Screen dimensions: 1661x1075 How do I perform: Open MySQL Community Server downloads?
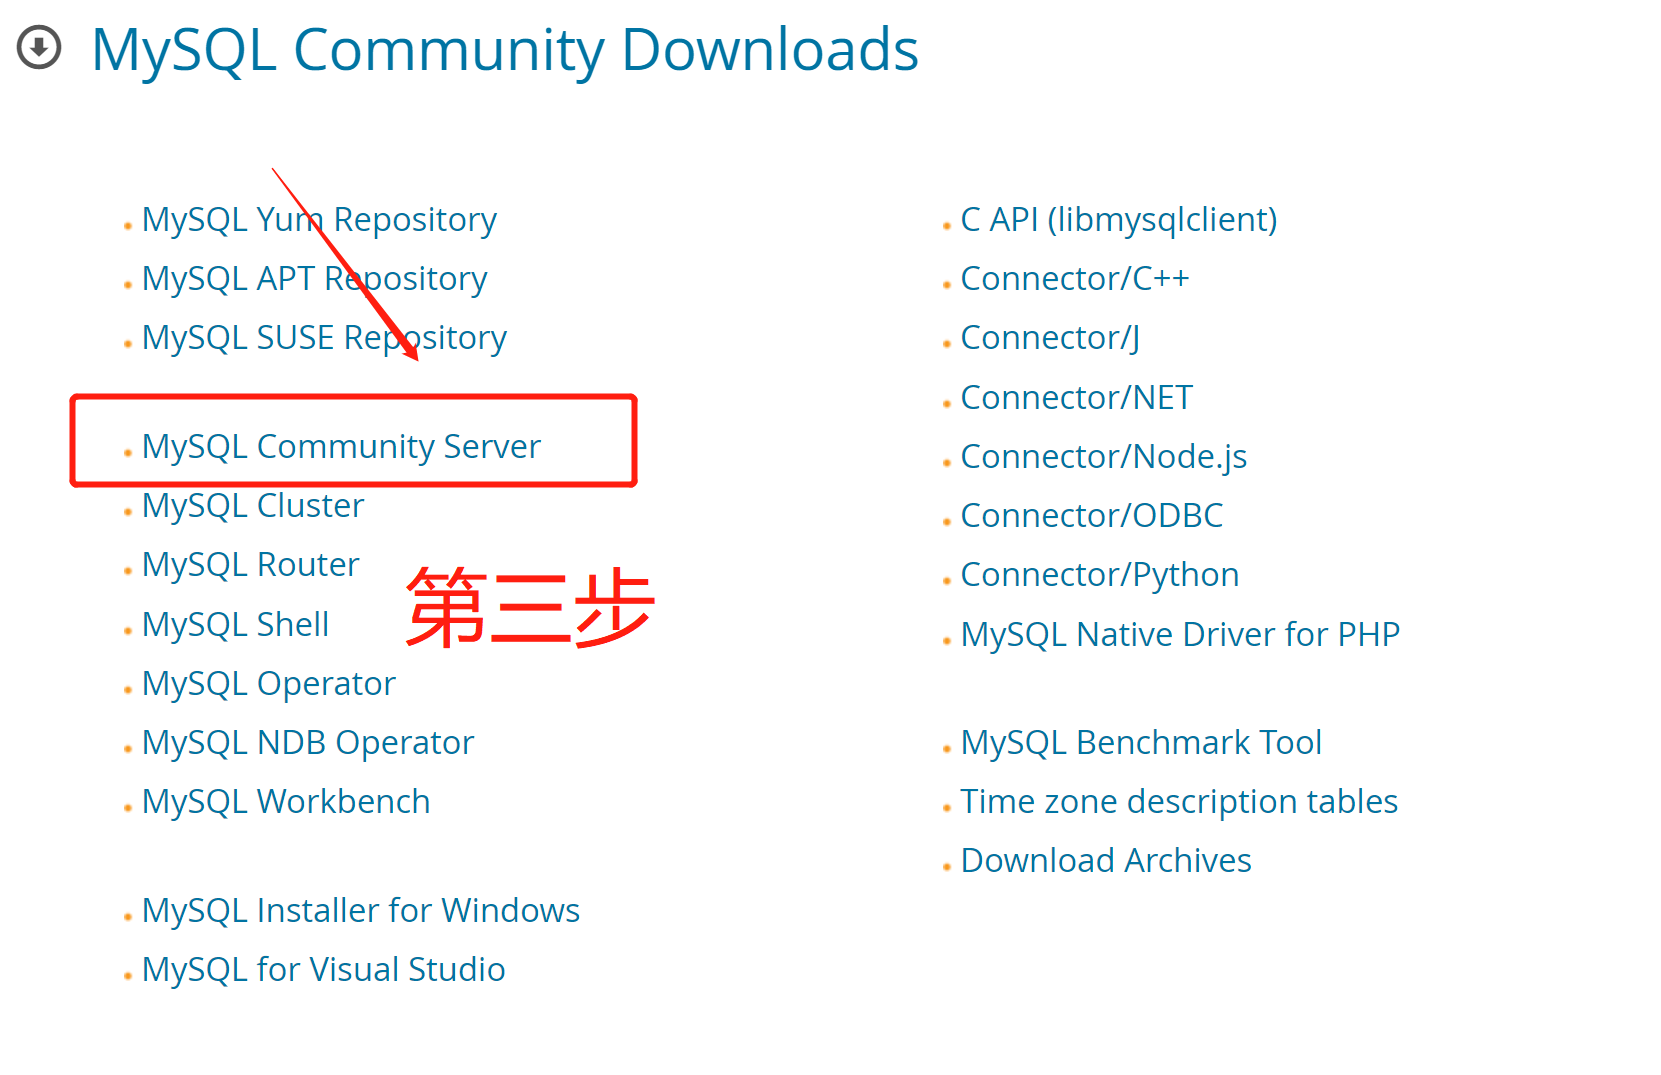pos(341,447)
